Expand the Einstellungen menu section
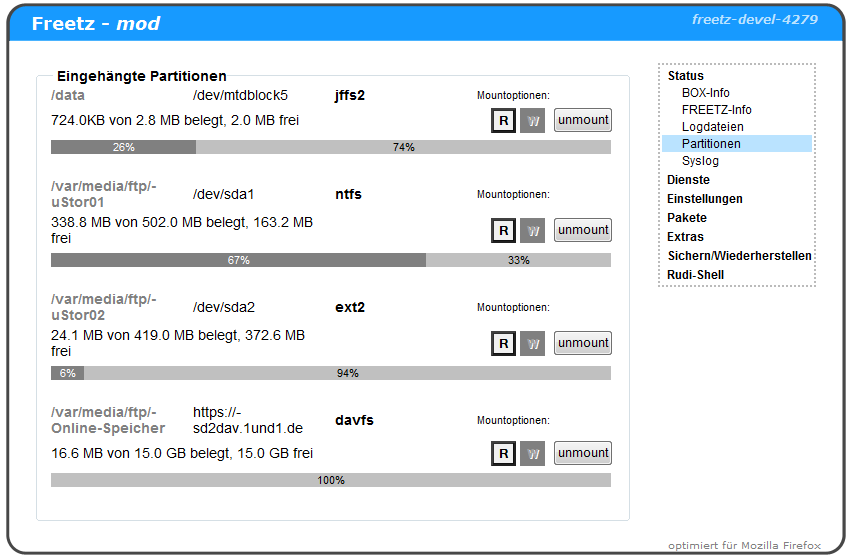Viewport: 852px width, 559px height. pyautogui.click(x=704, y=199)
